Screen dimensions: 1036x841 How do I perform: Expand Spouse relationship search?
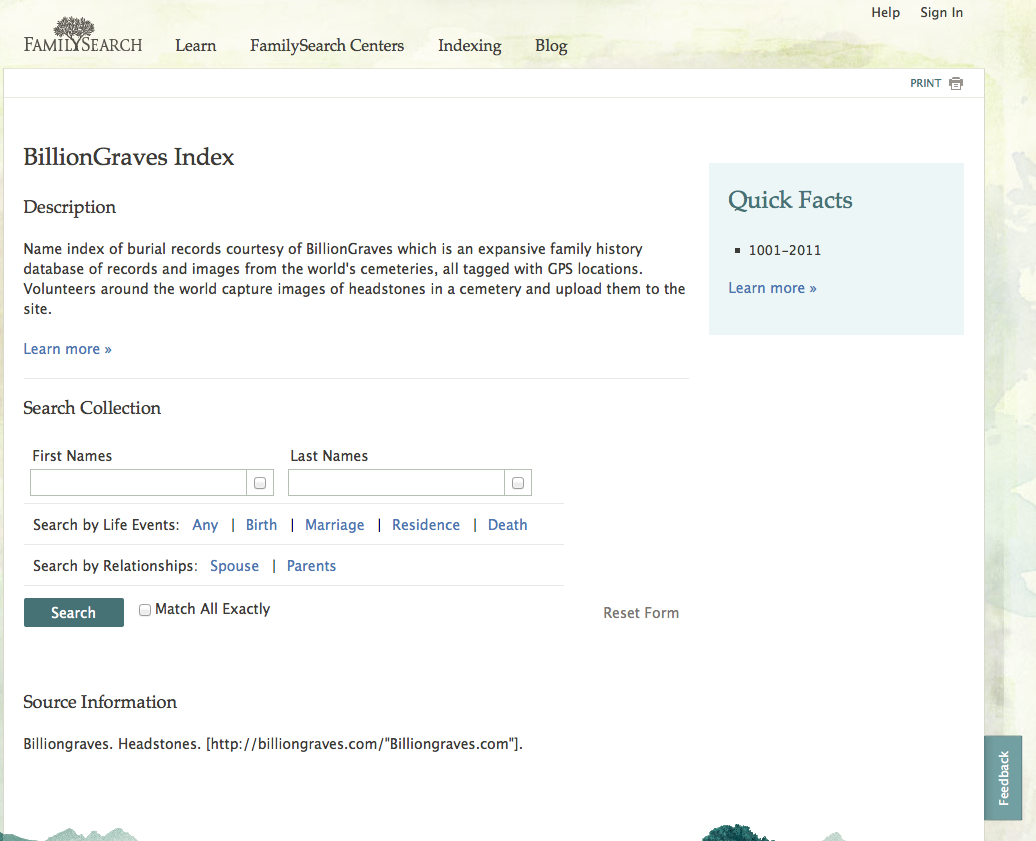click(x=235, y=566)
